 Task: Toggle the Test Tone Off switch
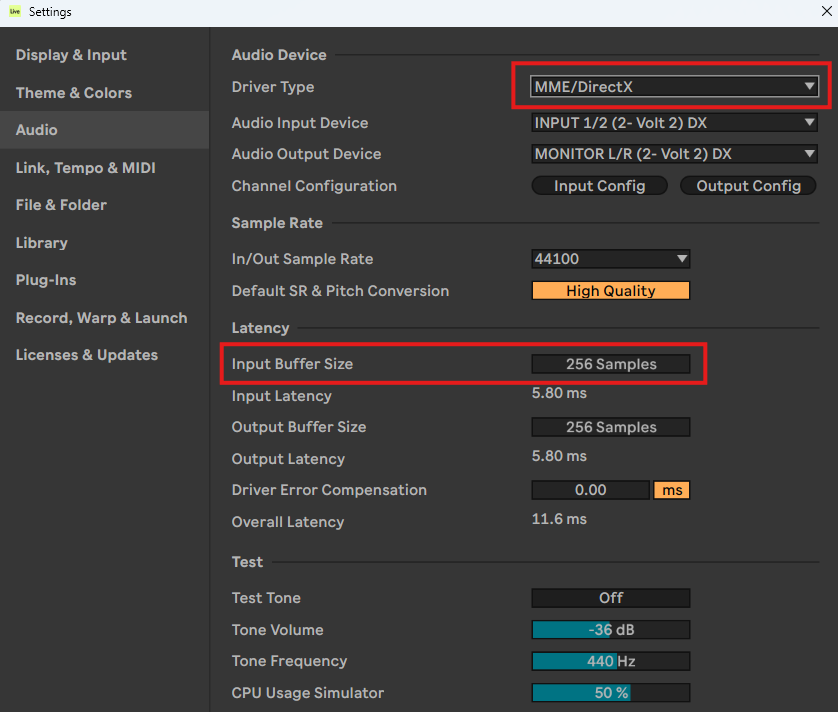point(611,598)
